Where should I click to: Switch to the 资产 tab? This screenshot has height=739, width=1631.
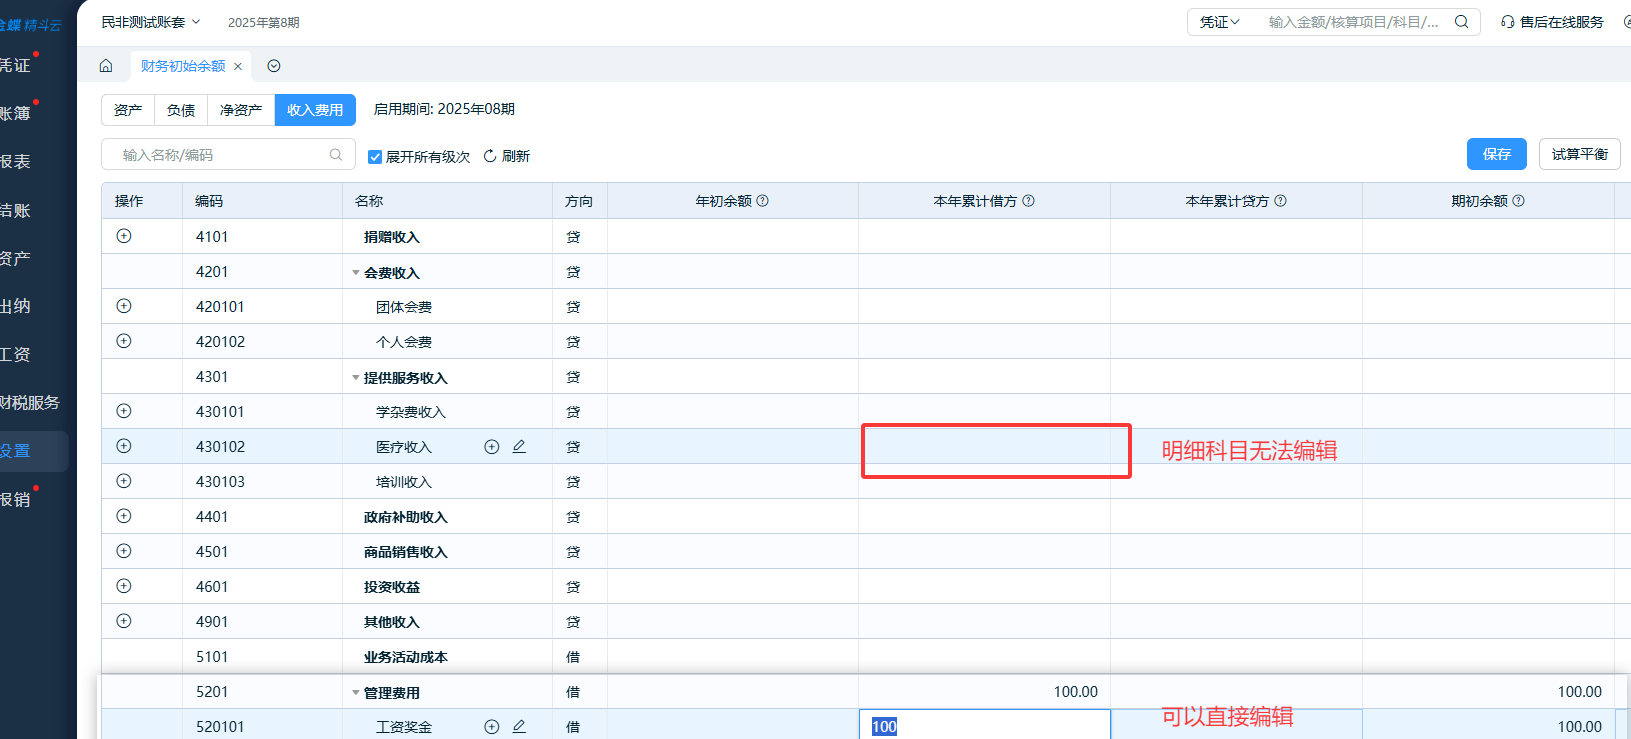(x=128, y=110)
